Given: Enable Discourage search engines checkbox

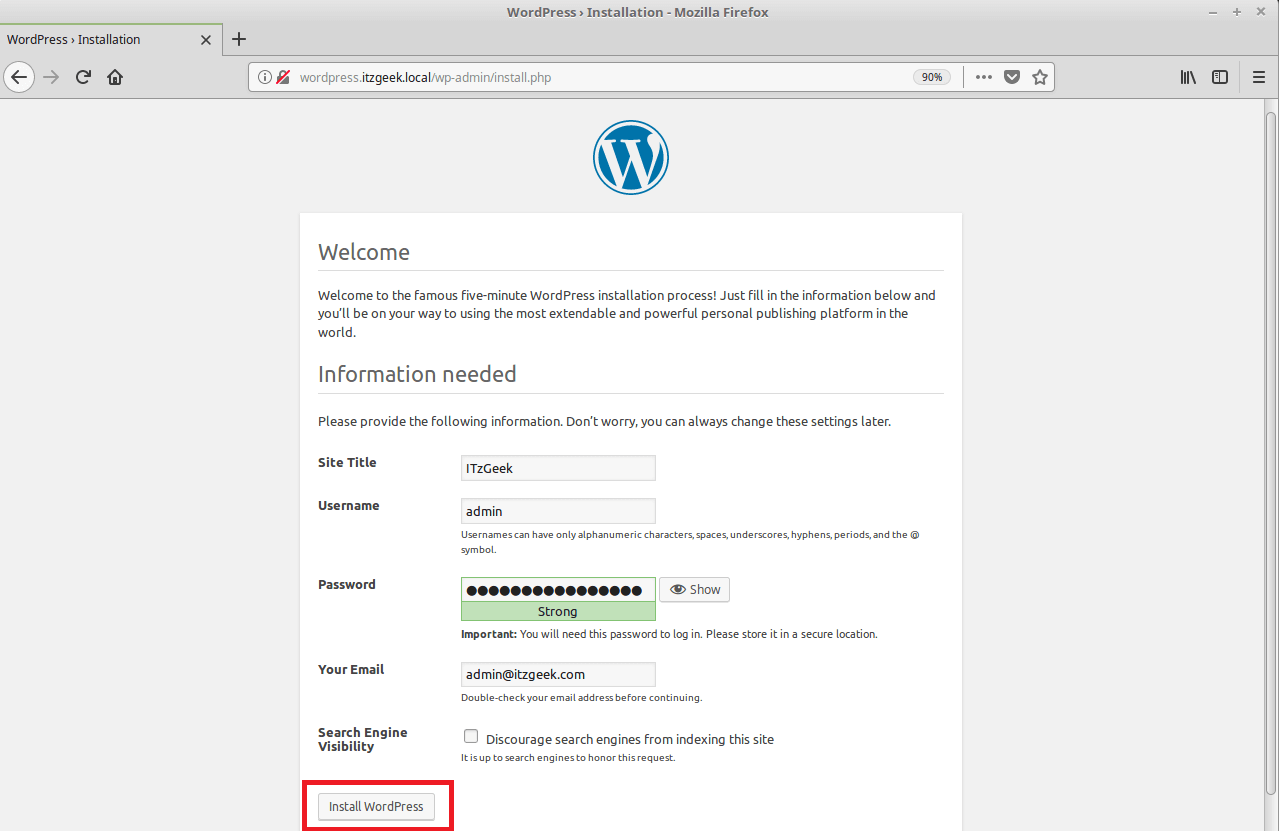Looking at the screenshot, I should coord(471,737).
